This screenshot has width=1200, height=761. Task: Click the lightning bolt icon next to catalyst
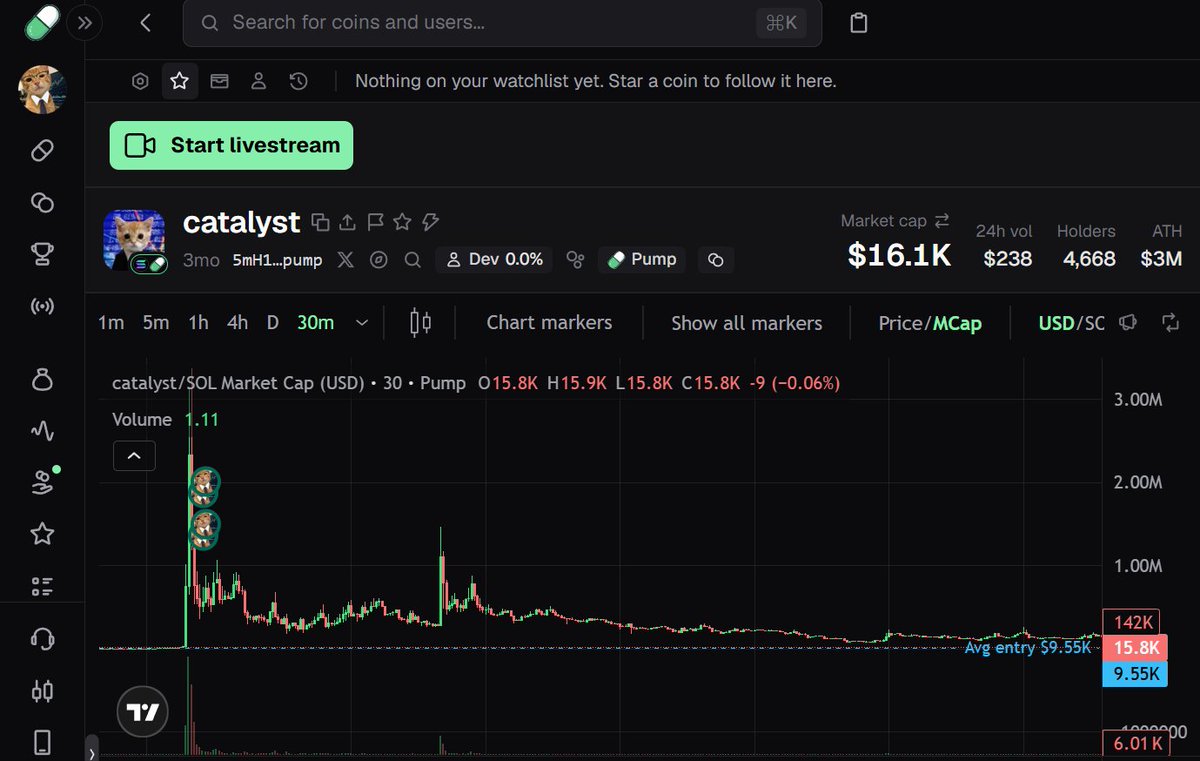click(430, 222)
